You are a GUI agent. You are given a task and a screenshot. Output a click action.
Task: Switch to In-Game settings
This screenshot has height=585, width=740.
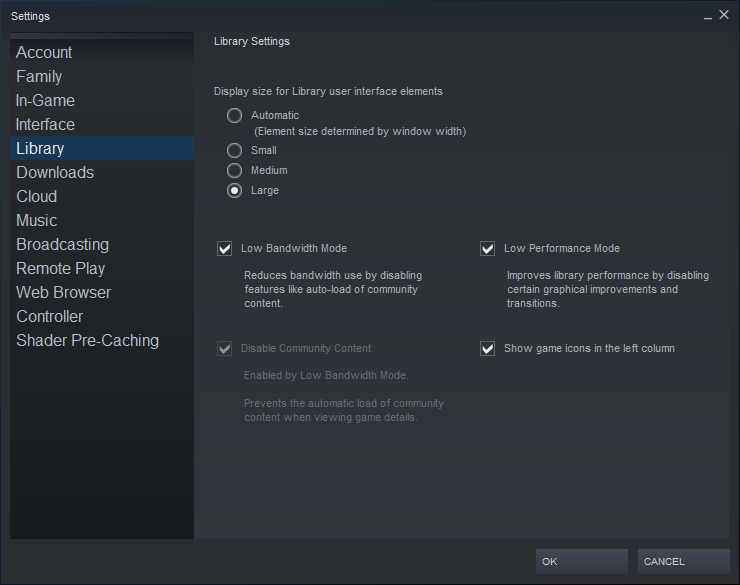pos(101,100)
